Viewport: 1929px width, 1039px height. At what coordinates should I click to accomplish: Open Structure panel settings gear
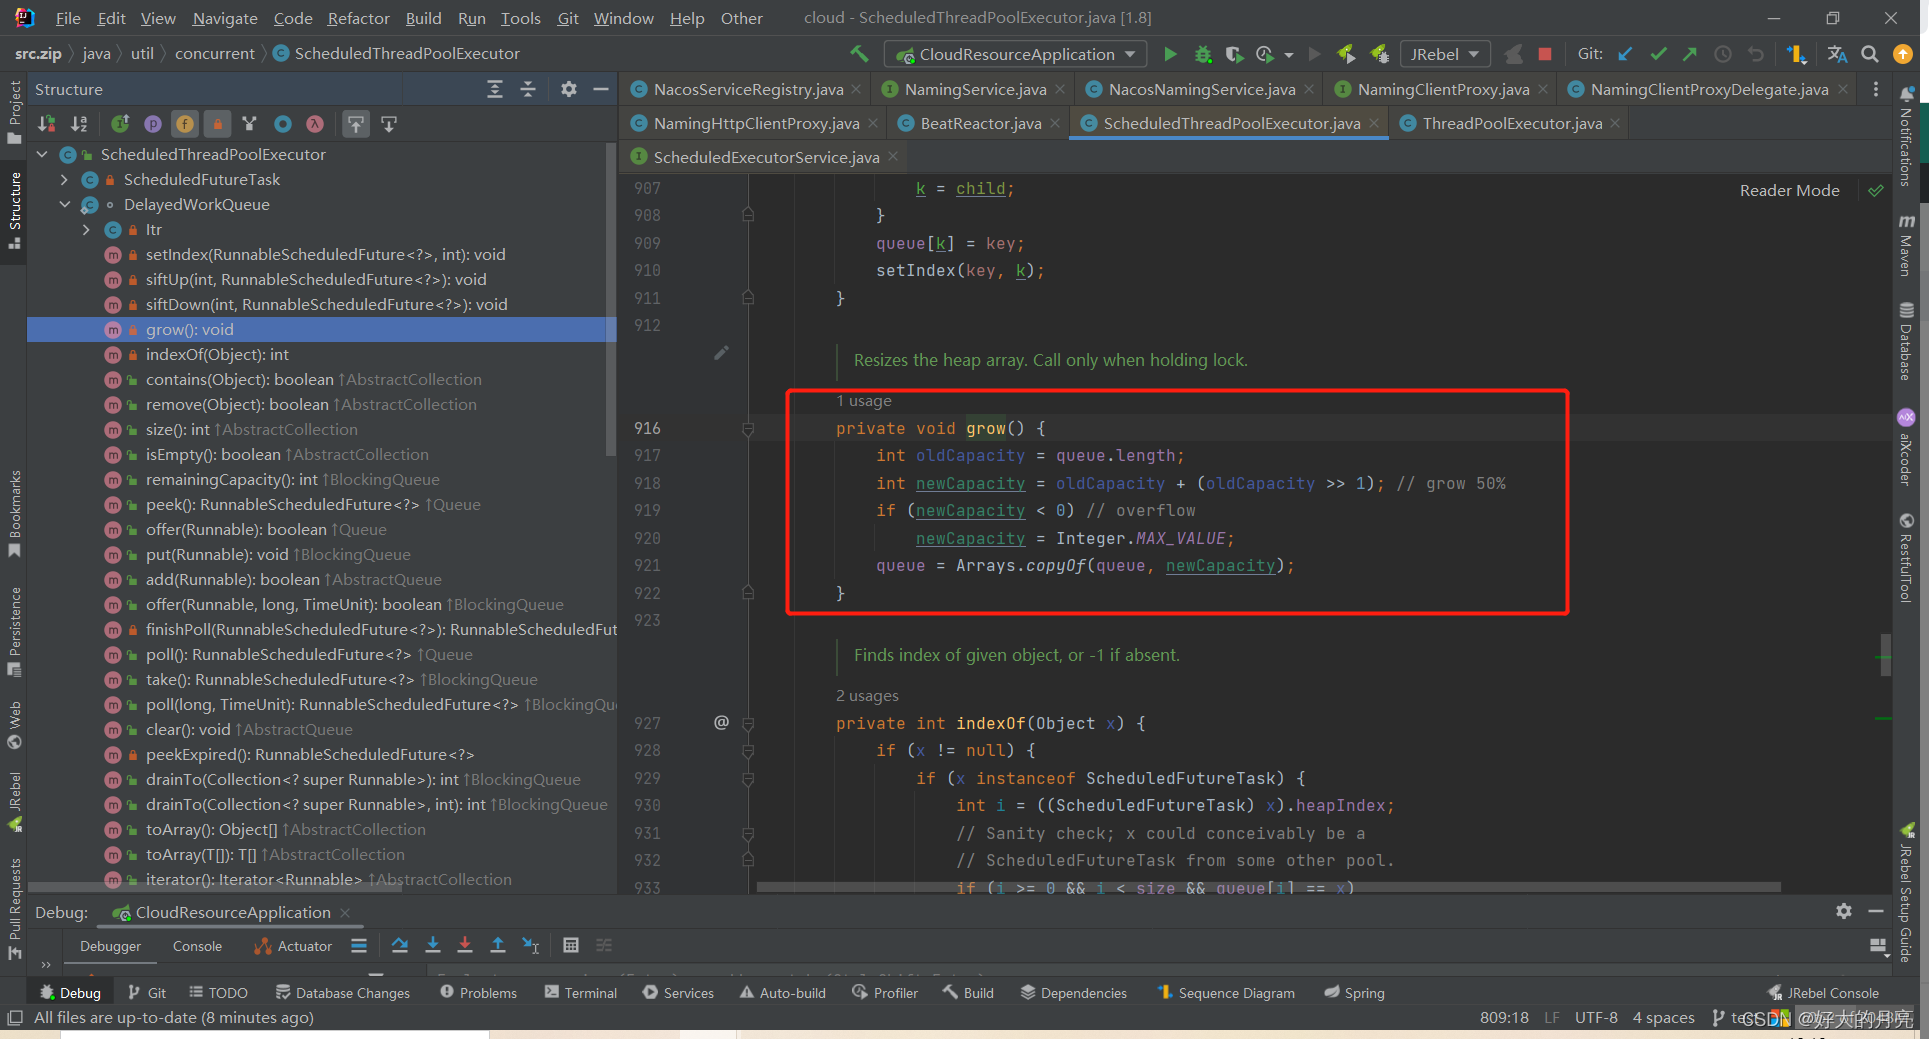coord(569,89)
